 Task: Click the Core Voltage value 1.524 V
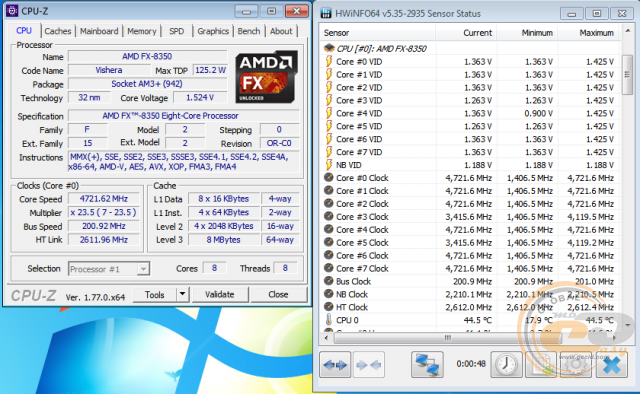200,98
